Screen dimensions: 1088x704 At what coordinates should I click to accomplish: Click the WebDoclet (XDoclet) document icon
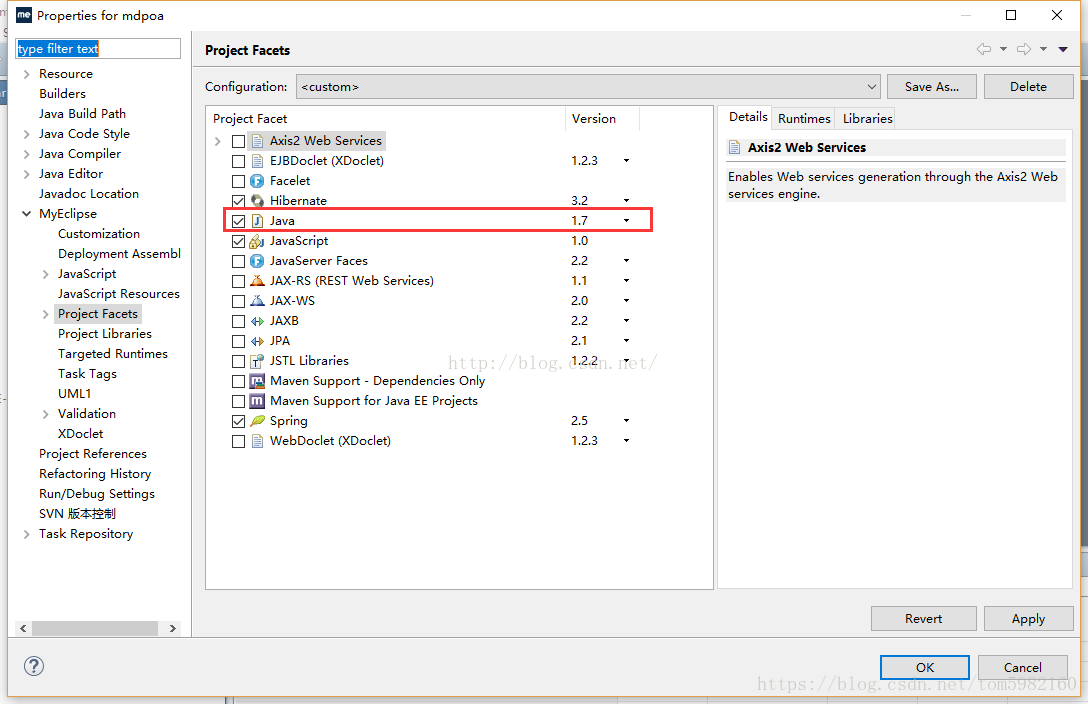[257, 441]
